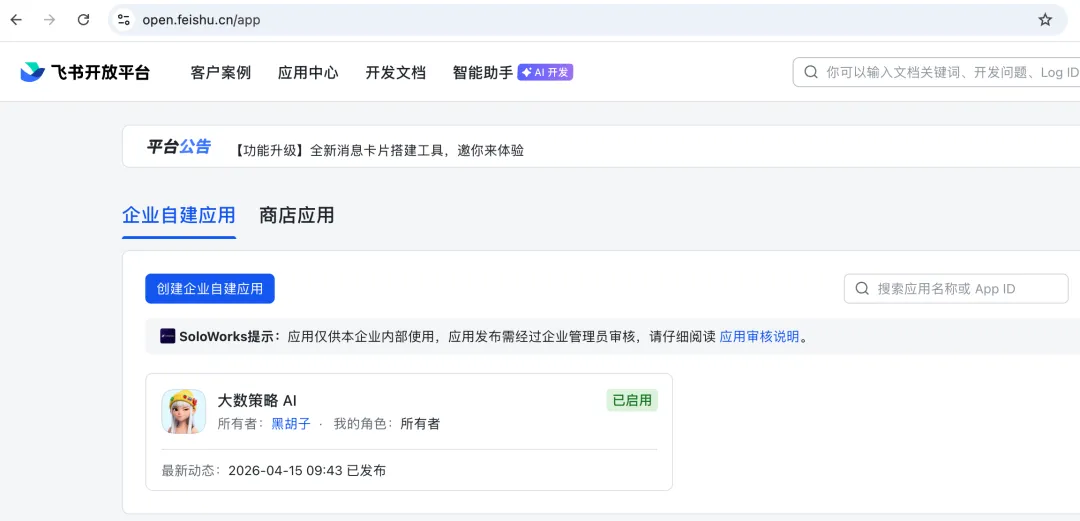Bookmark this page with the star icon
This screenshot has width=1080, height=521.
(x=1045, y=20)
